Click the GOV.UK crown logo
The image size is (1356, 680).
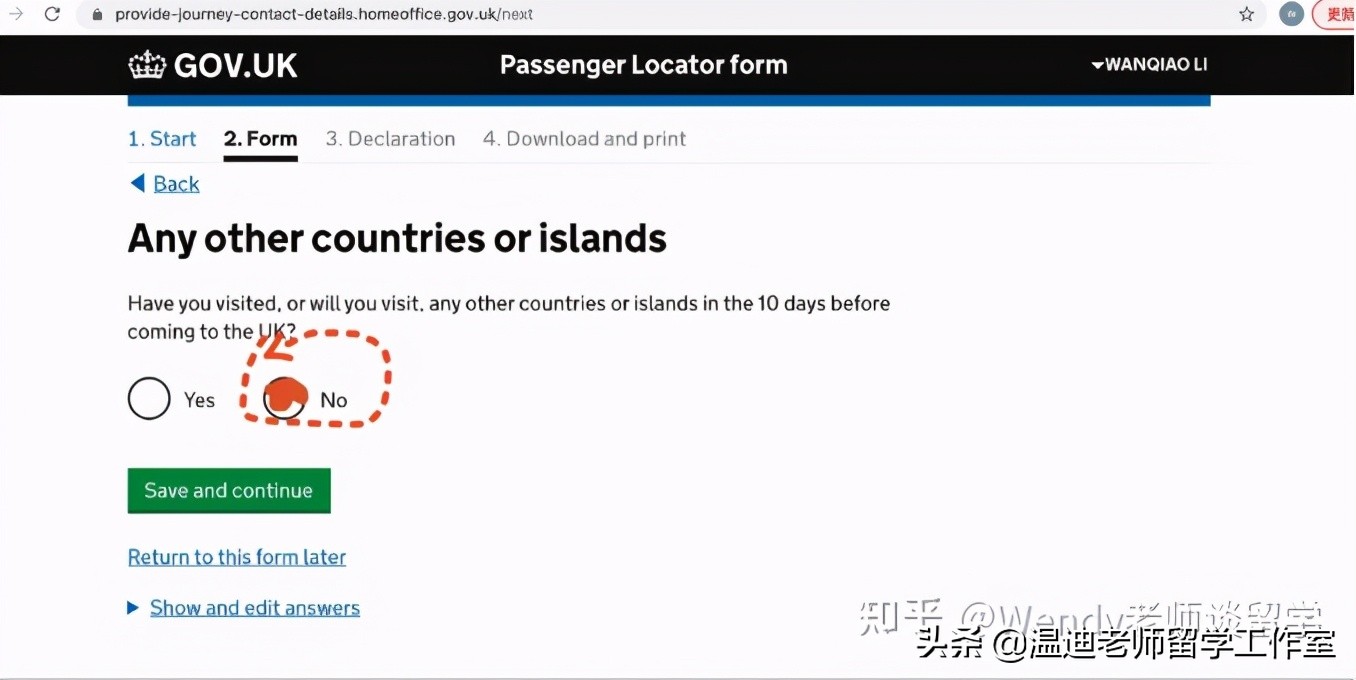pos(146,63)
